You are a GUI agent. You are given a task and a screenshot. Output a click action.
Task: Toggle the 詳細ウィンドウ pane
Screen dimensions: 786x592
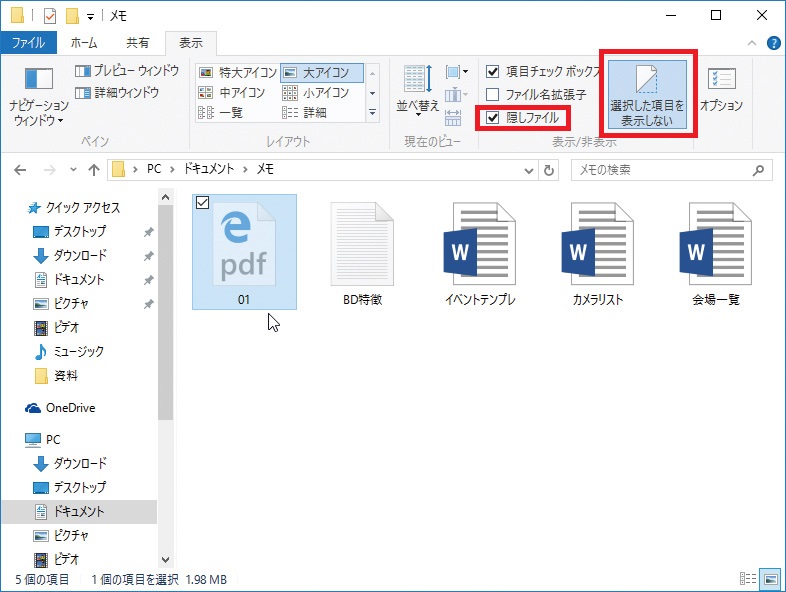[x=117, y=93]
